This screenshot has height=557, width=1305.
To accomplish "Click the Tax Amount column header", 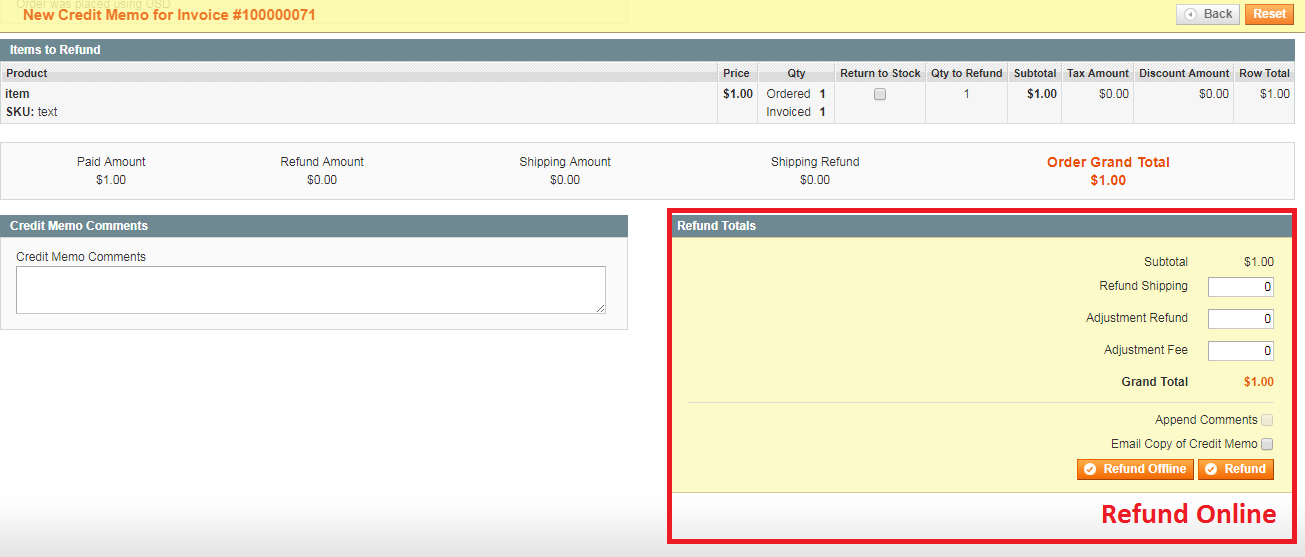I will (x=1097, y=73).
